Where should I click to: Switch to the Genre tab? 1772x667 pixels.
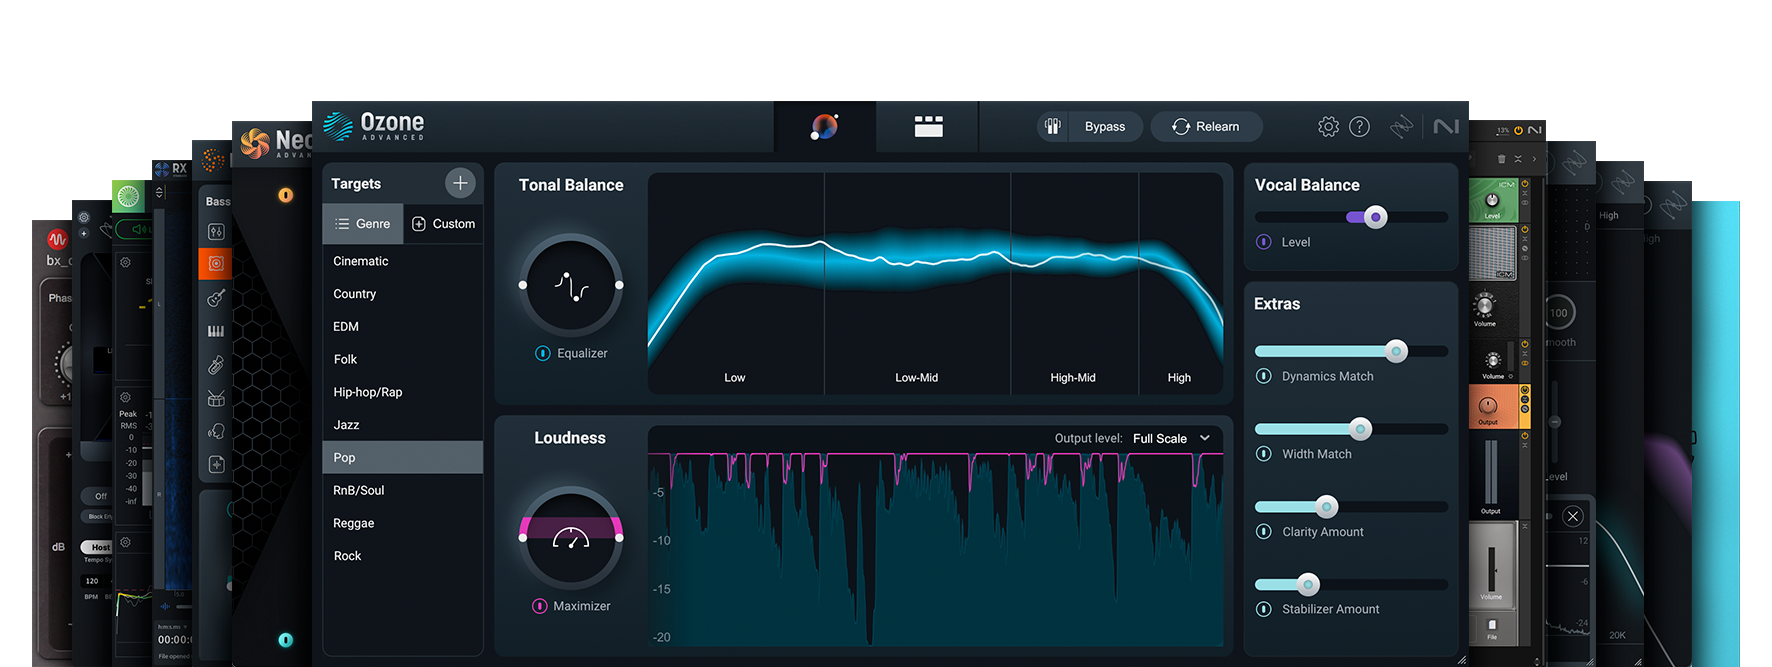point(363,224)
